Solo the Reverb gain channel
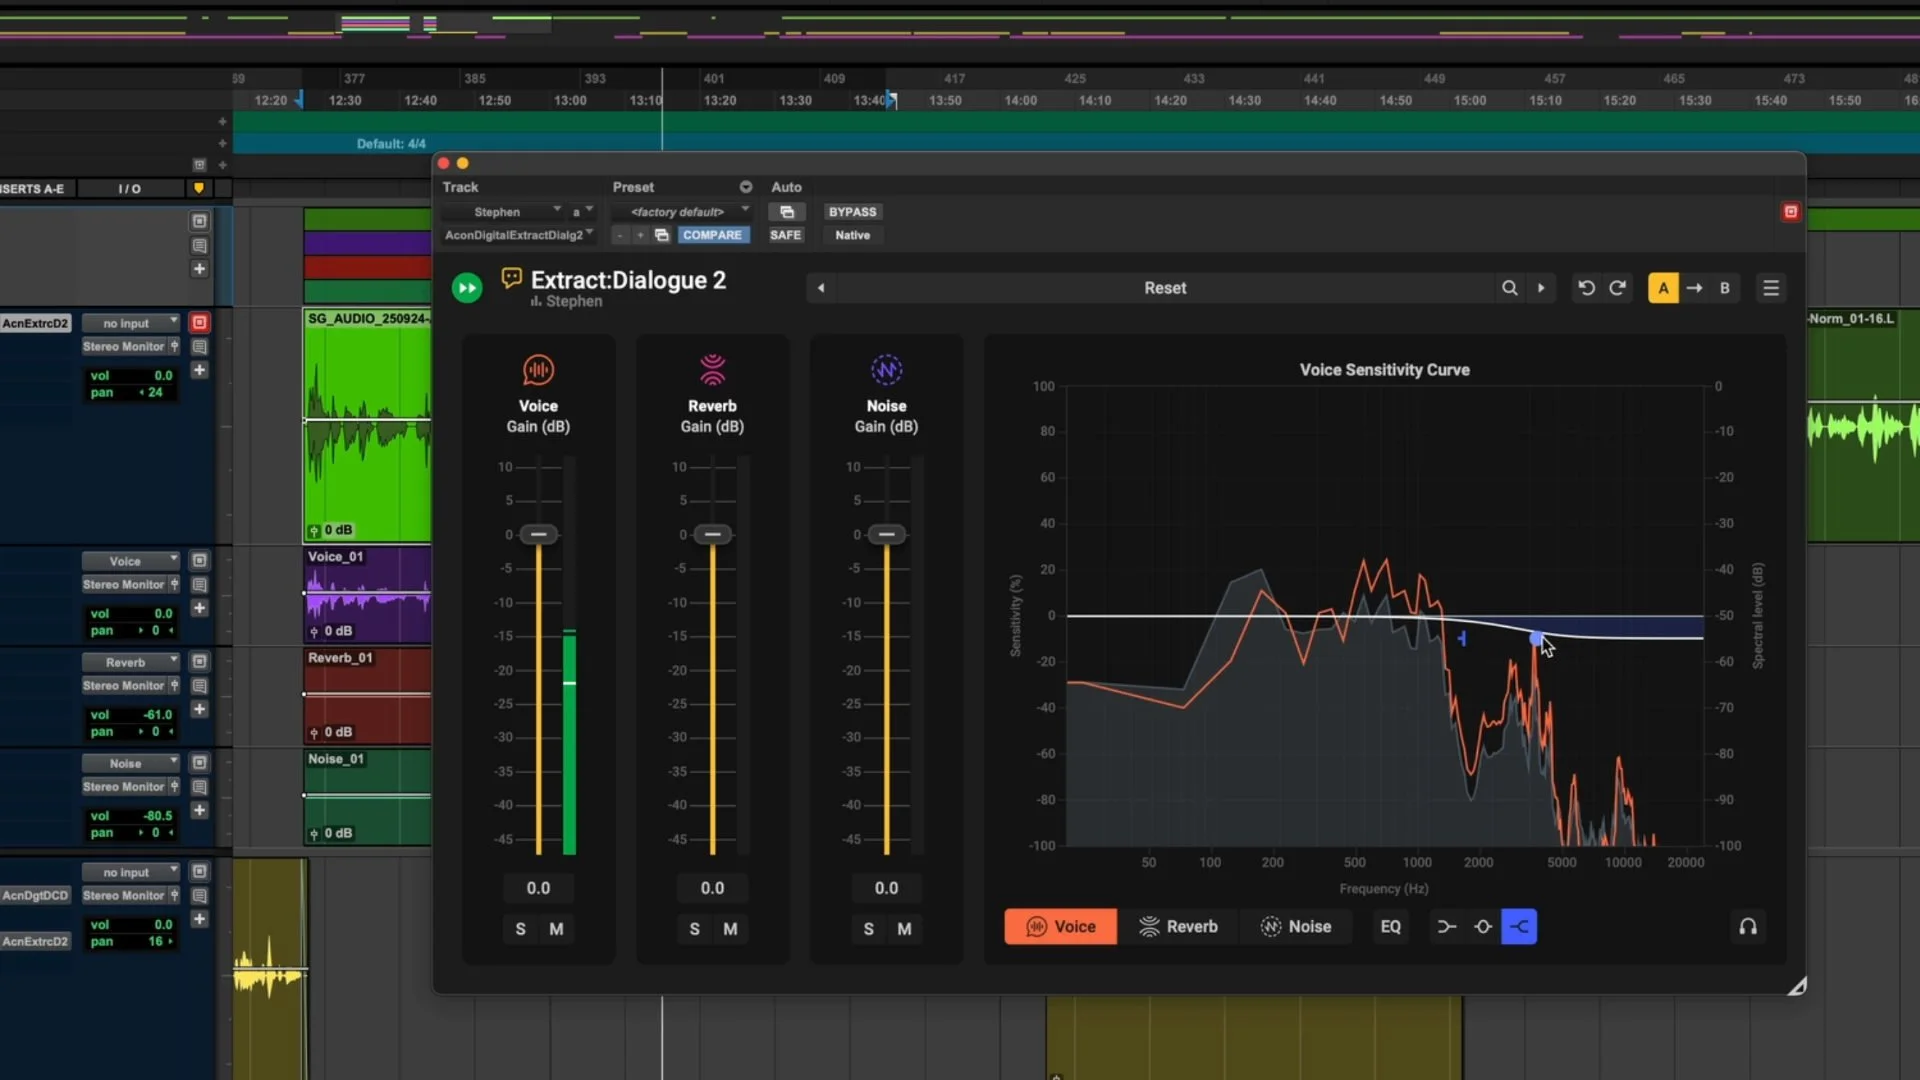Screen dimensions: 1920x1080 pos(694,929)
